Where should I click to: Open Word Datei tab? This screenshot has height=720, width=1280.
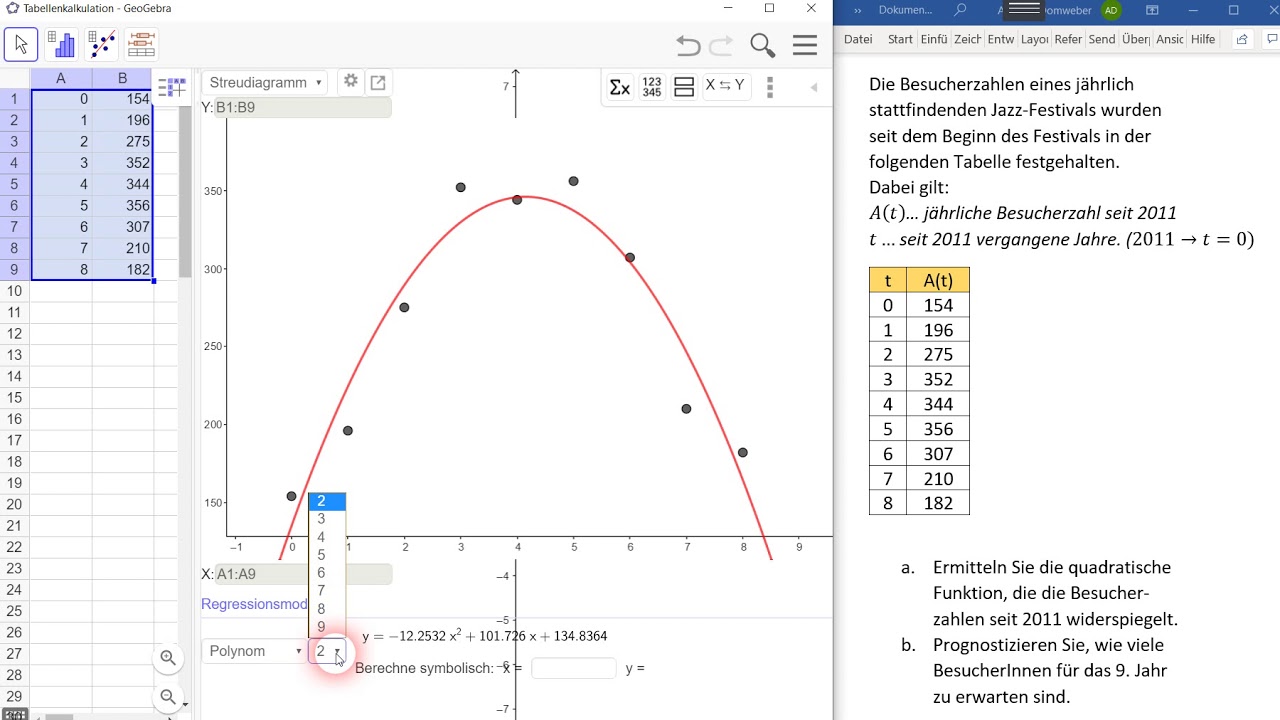click(x=858, y=39)
